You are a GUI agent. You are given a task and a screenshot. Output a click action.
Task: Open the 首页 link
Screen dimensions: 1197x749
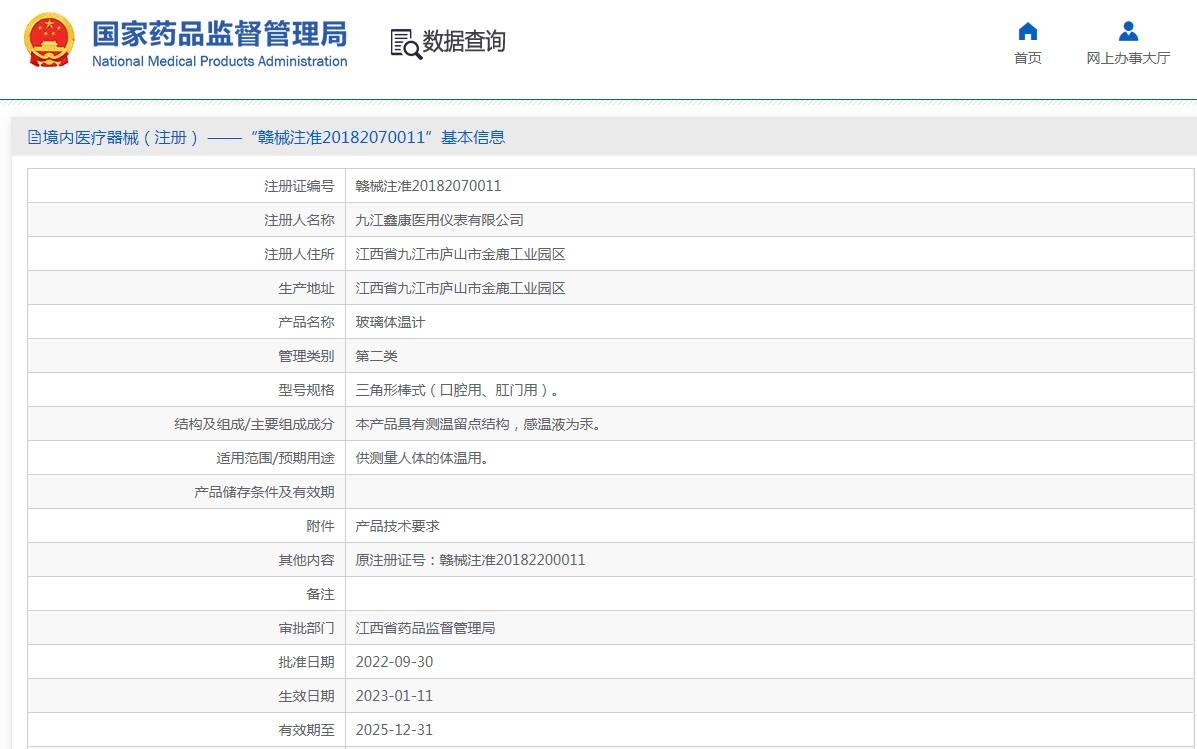(1028, 58)
